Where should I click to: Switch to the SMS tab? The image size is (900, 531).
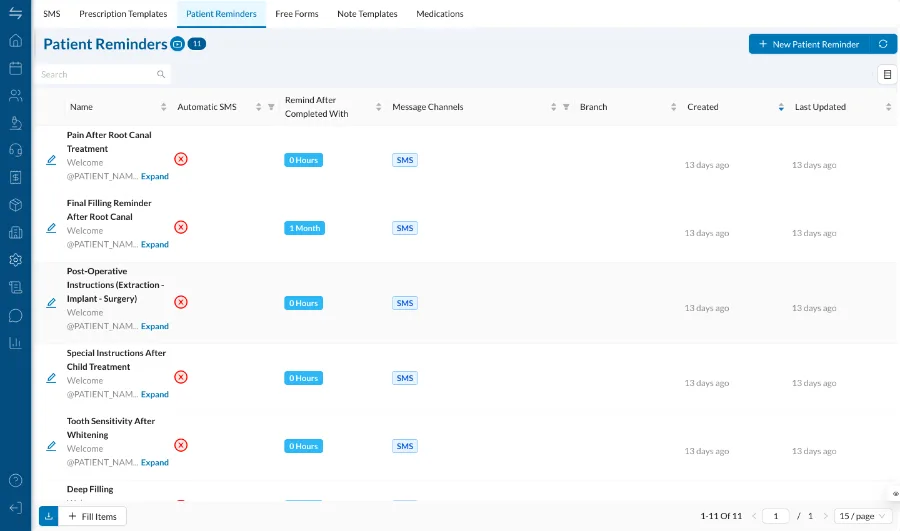[x=52, y=14]
